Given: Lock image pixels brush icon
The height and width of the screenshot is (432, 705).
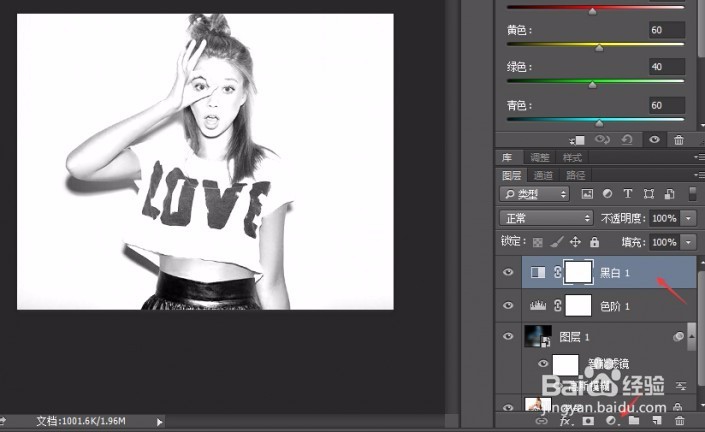Looking at the screenshot, I should coord(557,242).
